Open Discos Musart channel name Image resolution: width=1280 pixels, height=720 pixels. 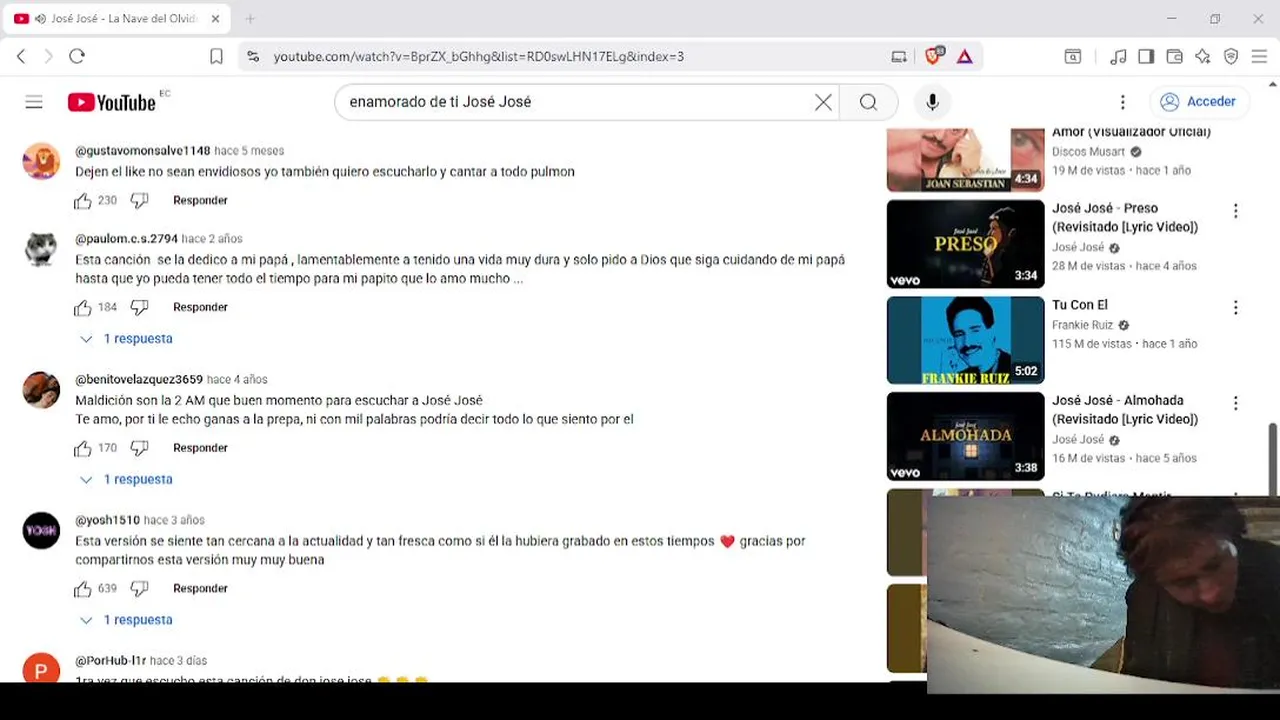[x=1088, y=152]
